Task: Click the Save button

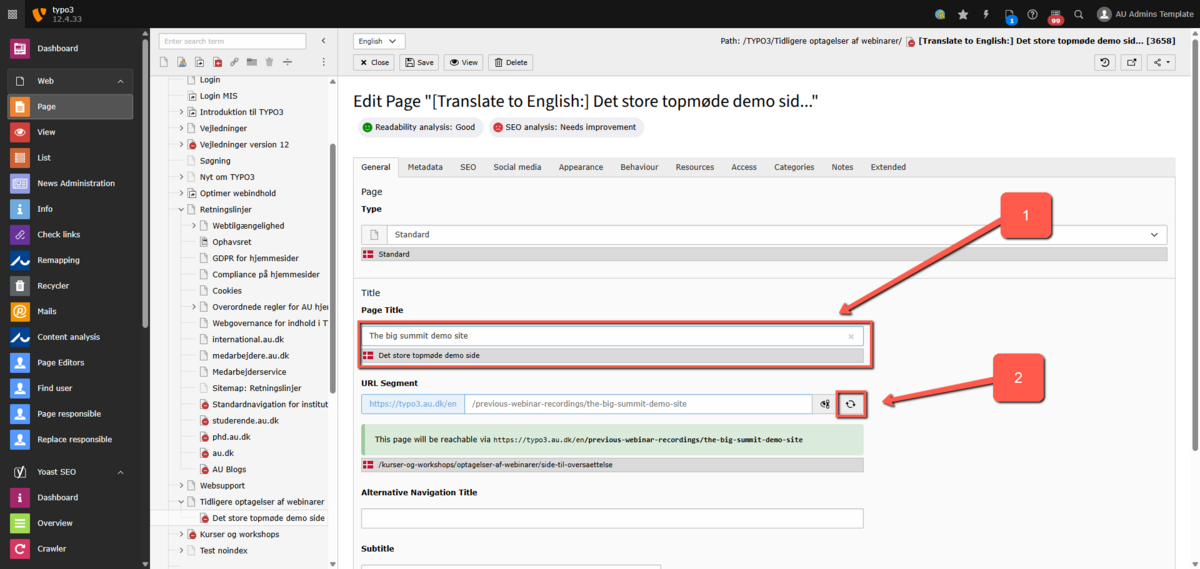Action: point(419,62)
